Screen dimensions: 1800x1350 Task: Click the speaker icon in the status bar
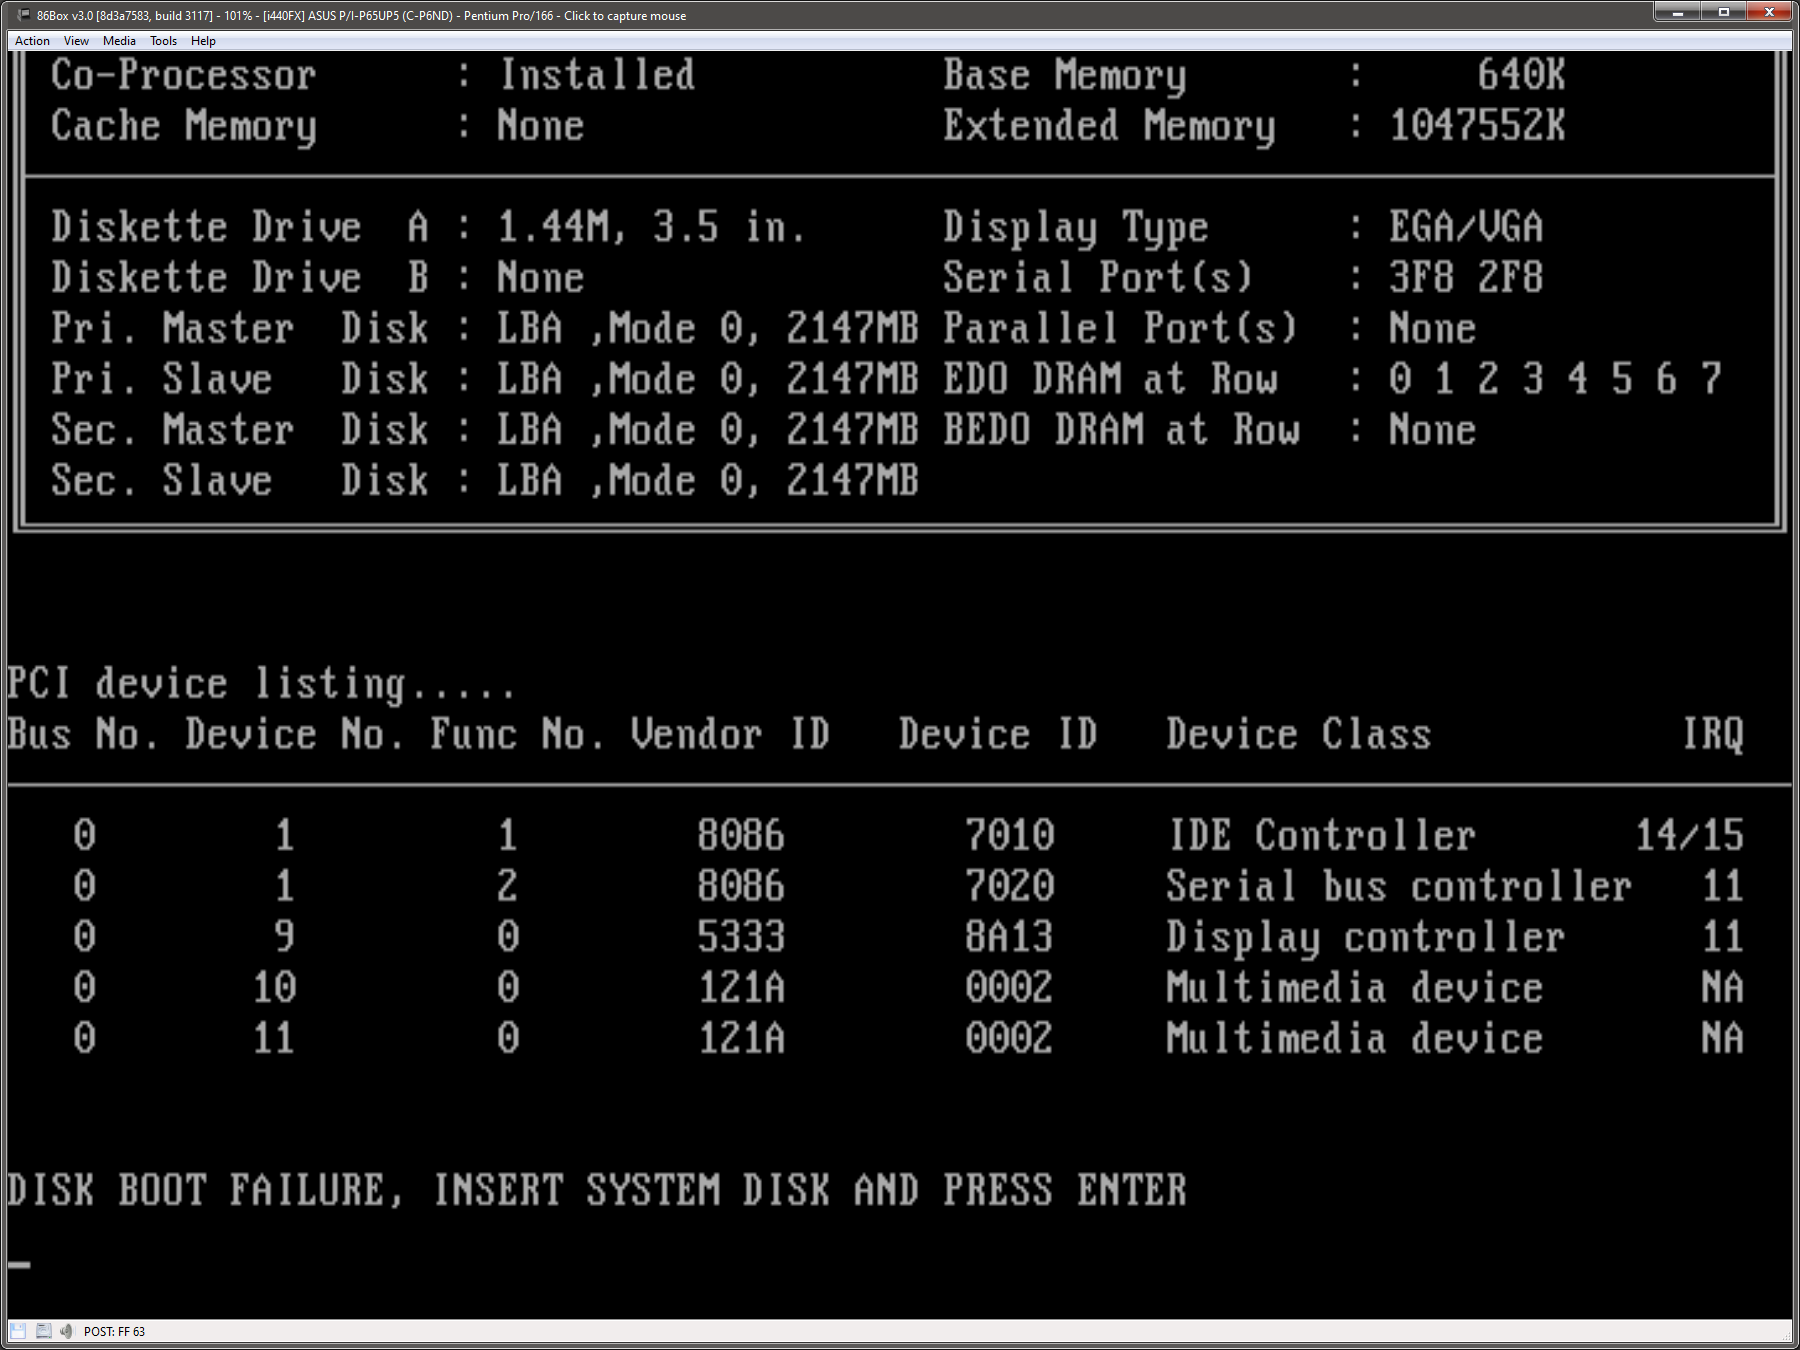pos(68,1331)
